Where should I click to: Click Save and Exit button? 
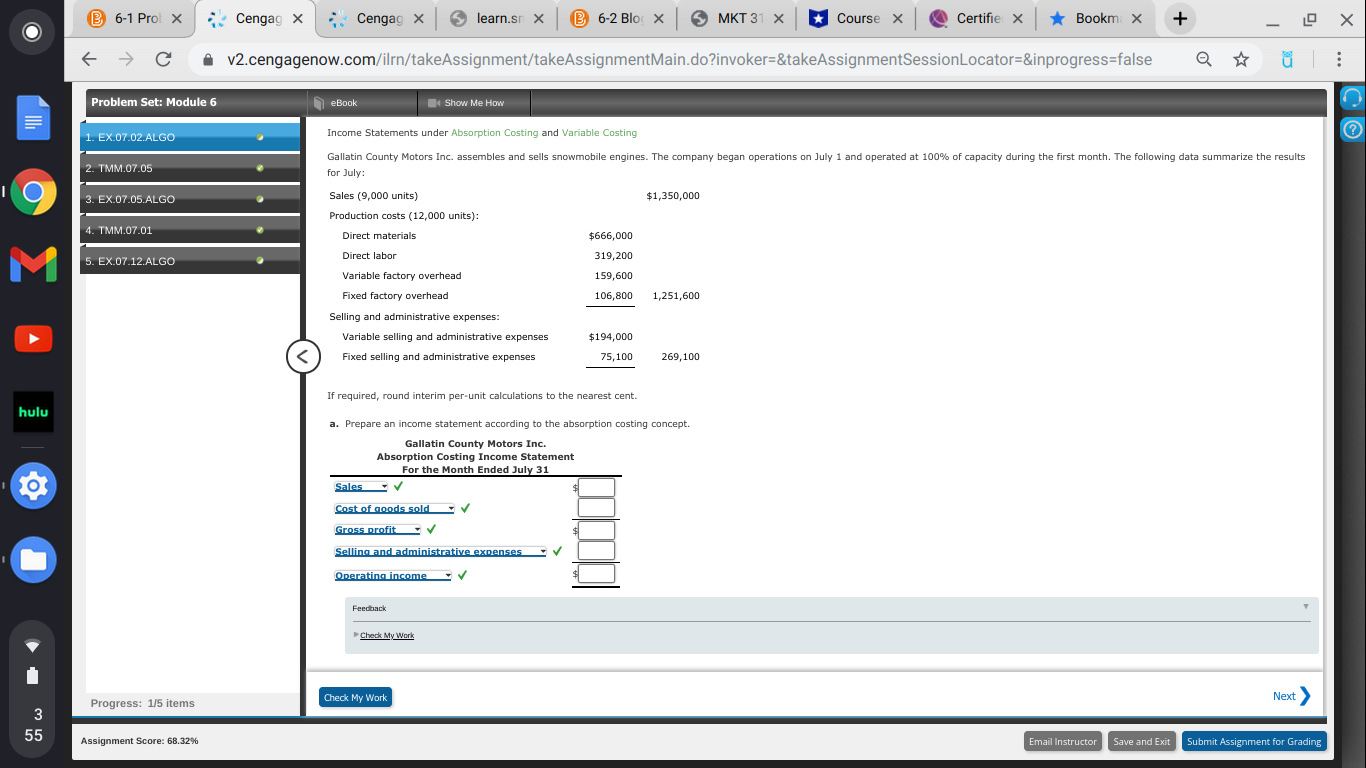tap(1141, 741)
